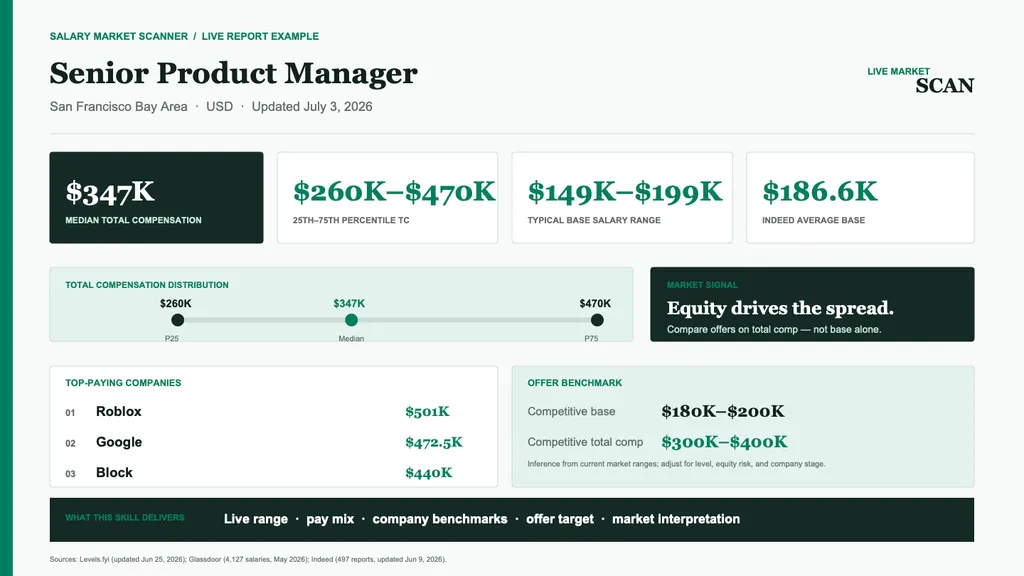Image resolution: width=1024 pixels, height=576 pixels.
Task: Click the $186.6K Indeed average value
Action: point(820,191)
